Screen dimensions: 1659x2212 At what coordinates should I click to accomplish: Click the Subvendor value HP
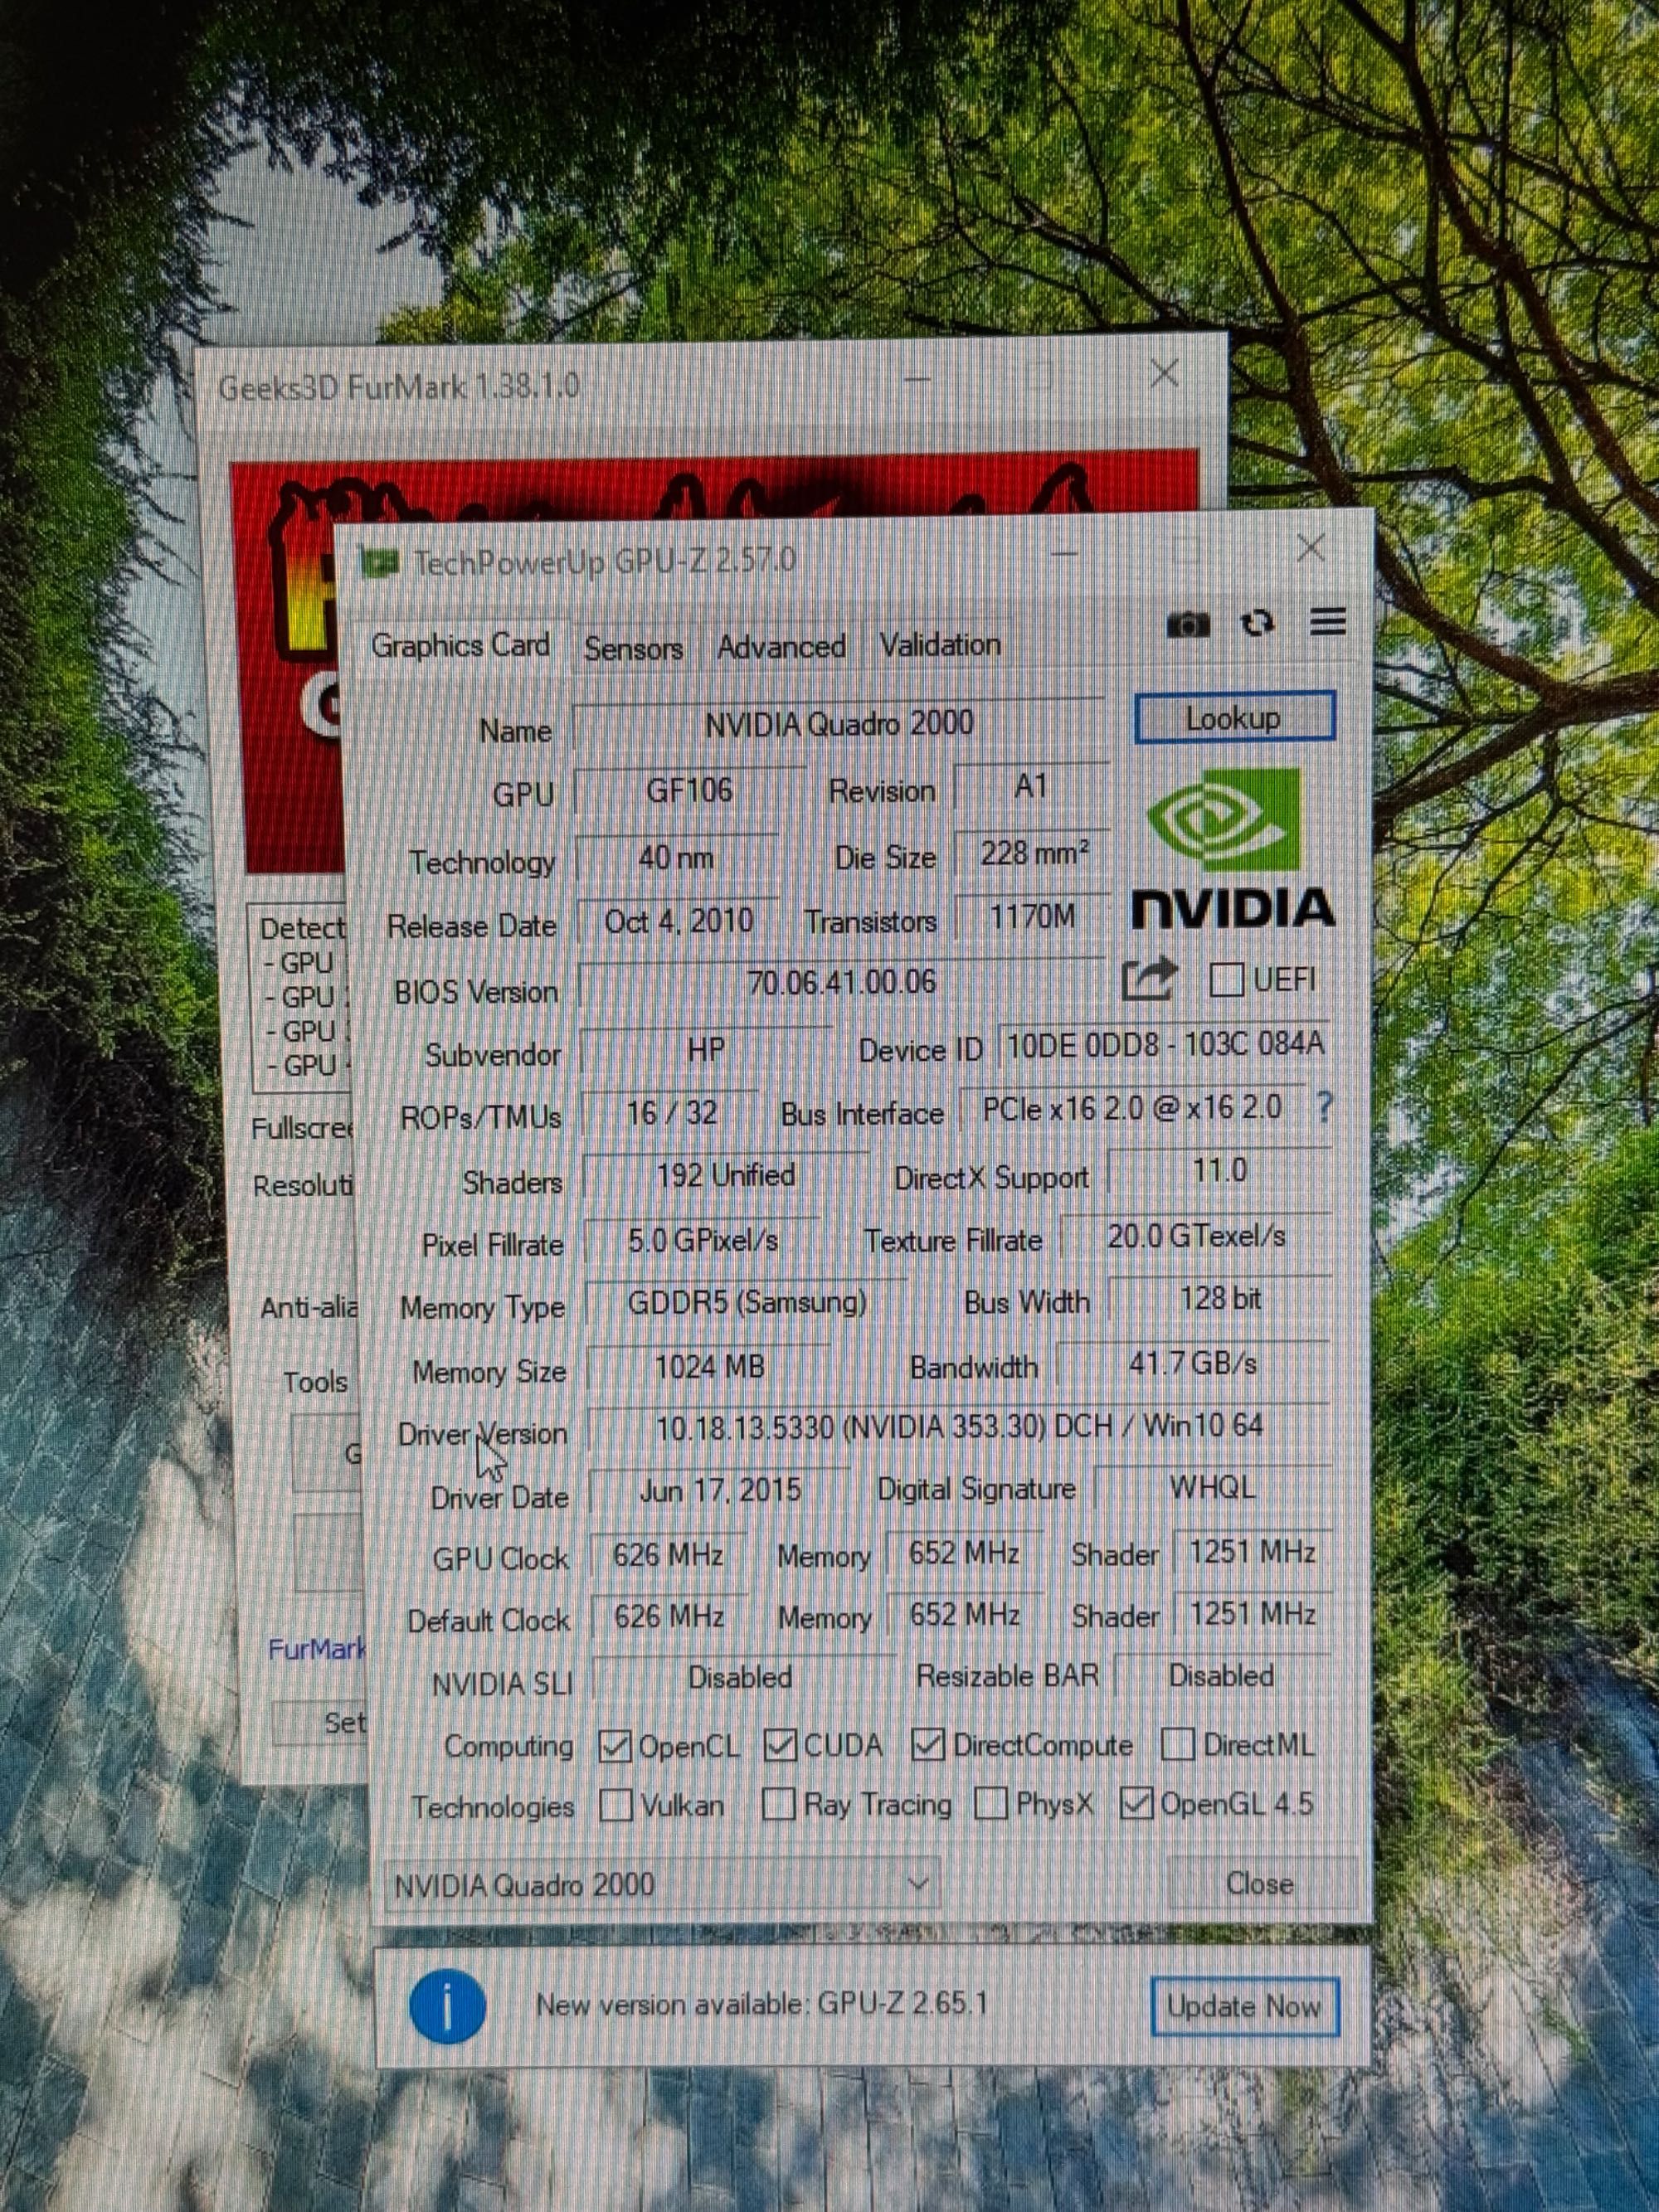coord(706,1050)
